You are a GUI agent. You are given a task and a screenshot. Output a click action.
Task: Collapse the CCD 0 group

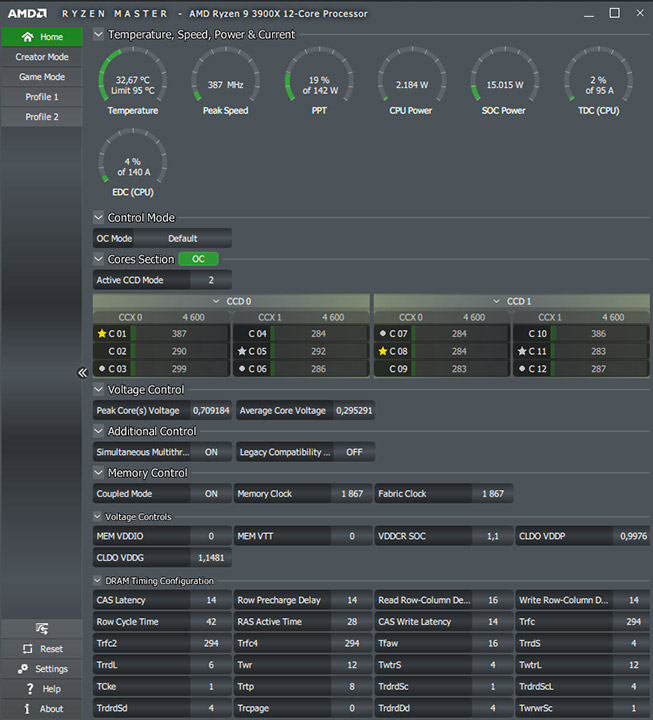point(216,301)
